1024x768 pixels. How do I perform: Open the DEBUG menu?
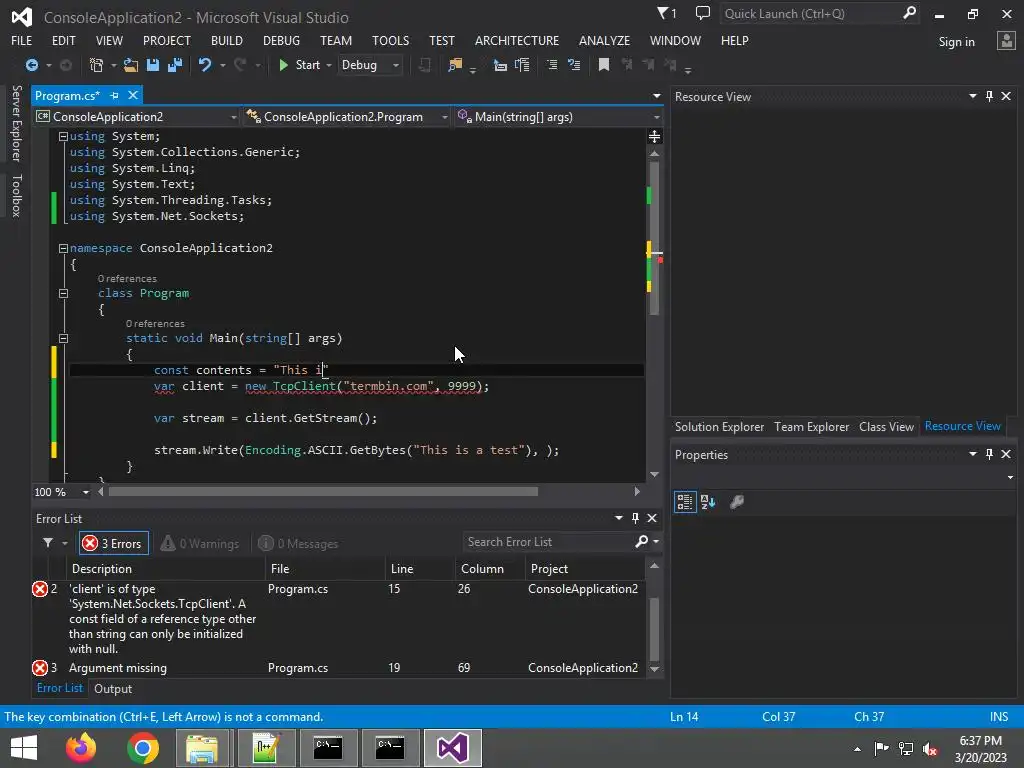click(281, 40)
